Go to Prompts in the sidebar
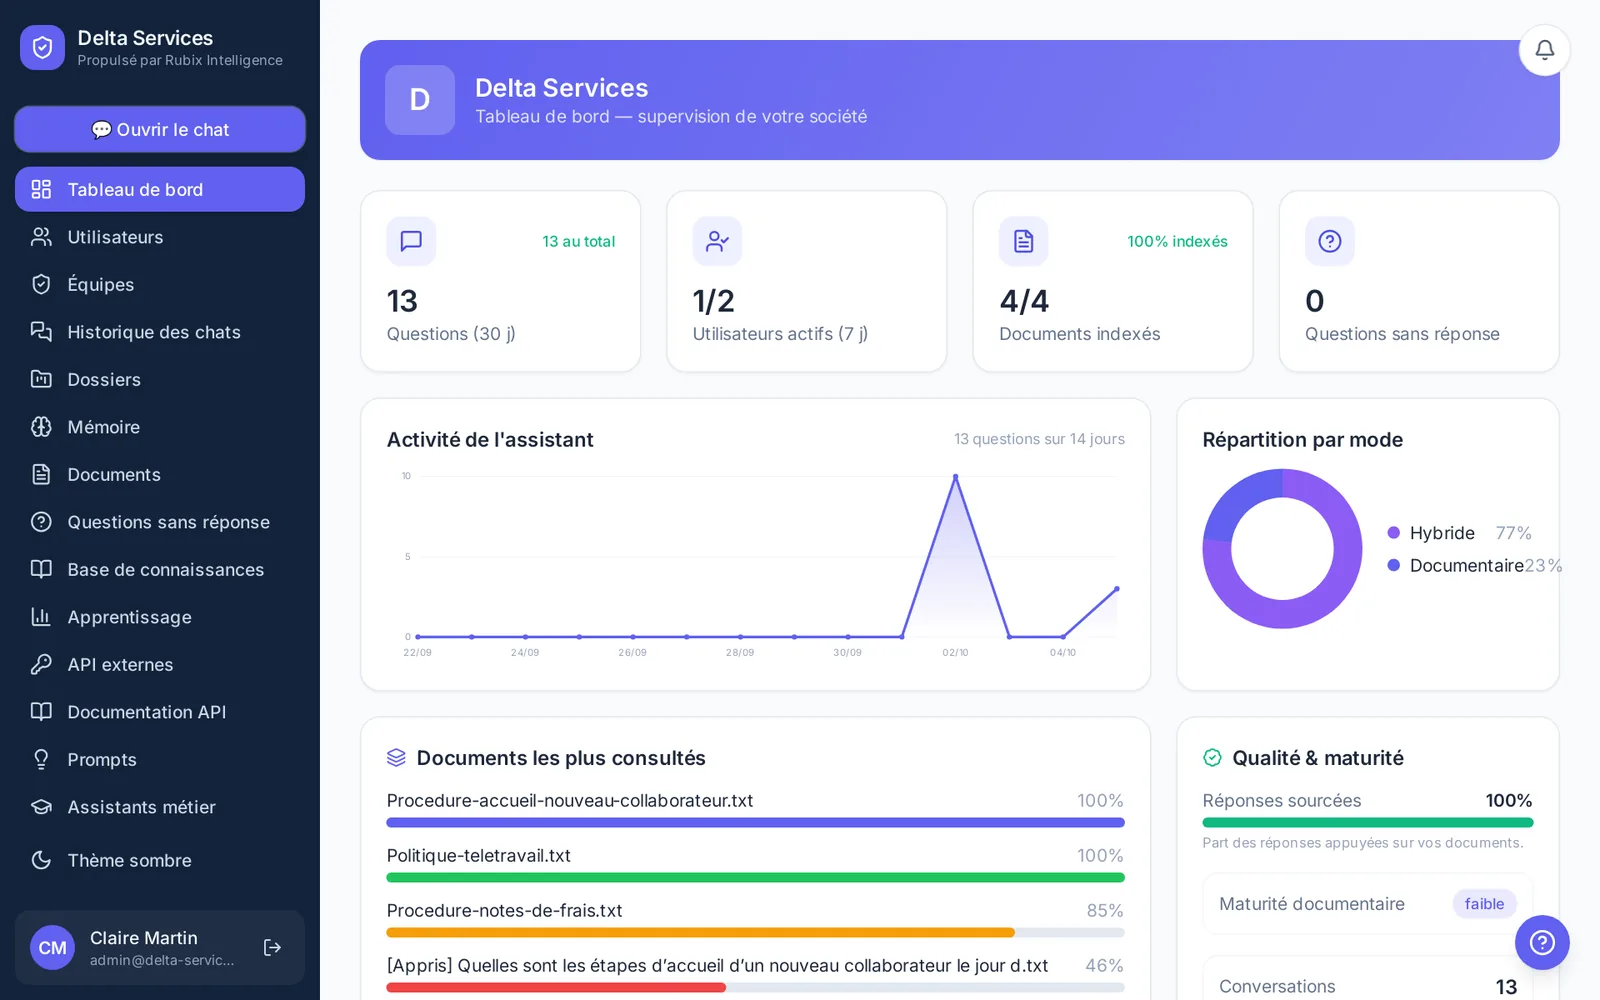The image size is (1600, 1000). 160,759
